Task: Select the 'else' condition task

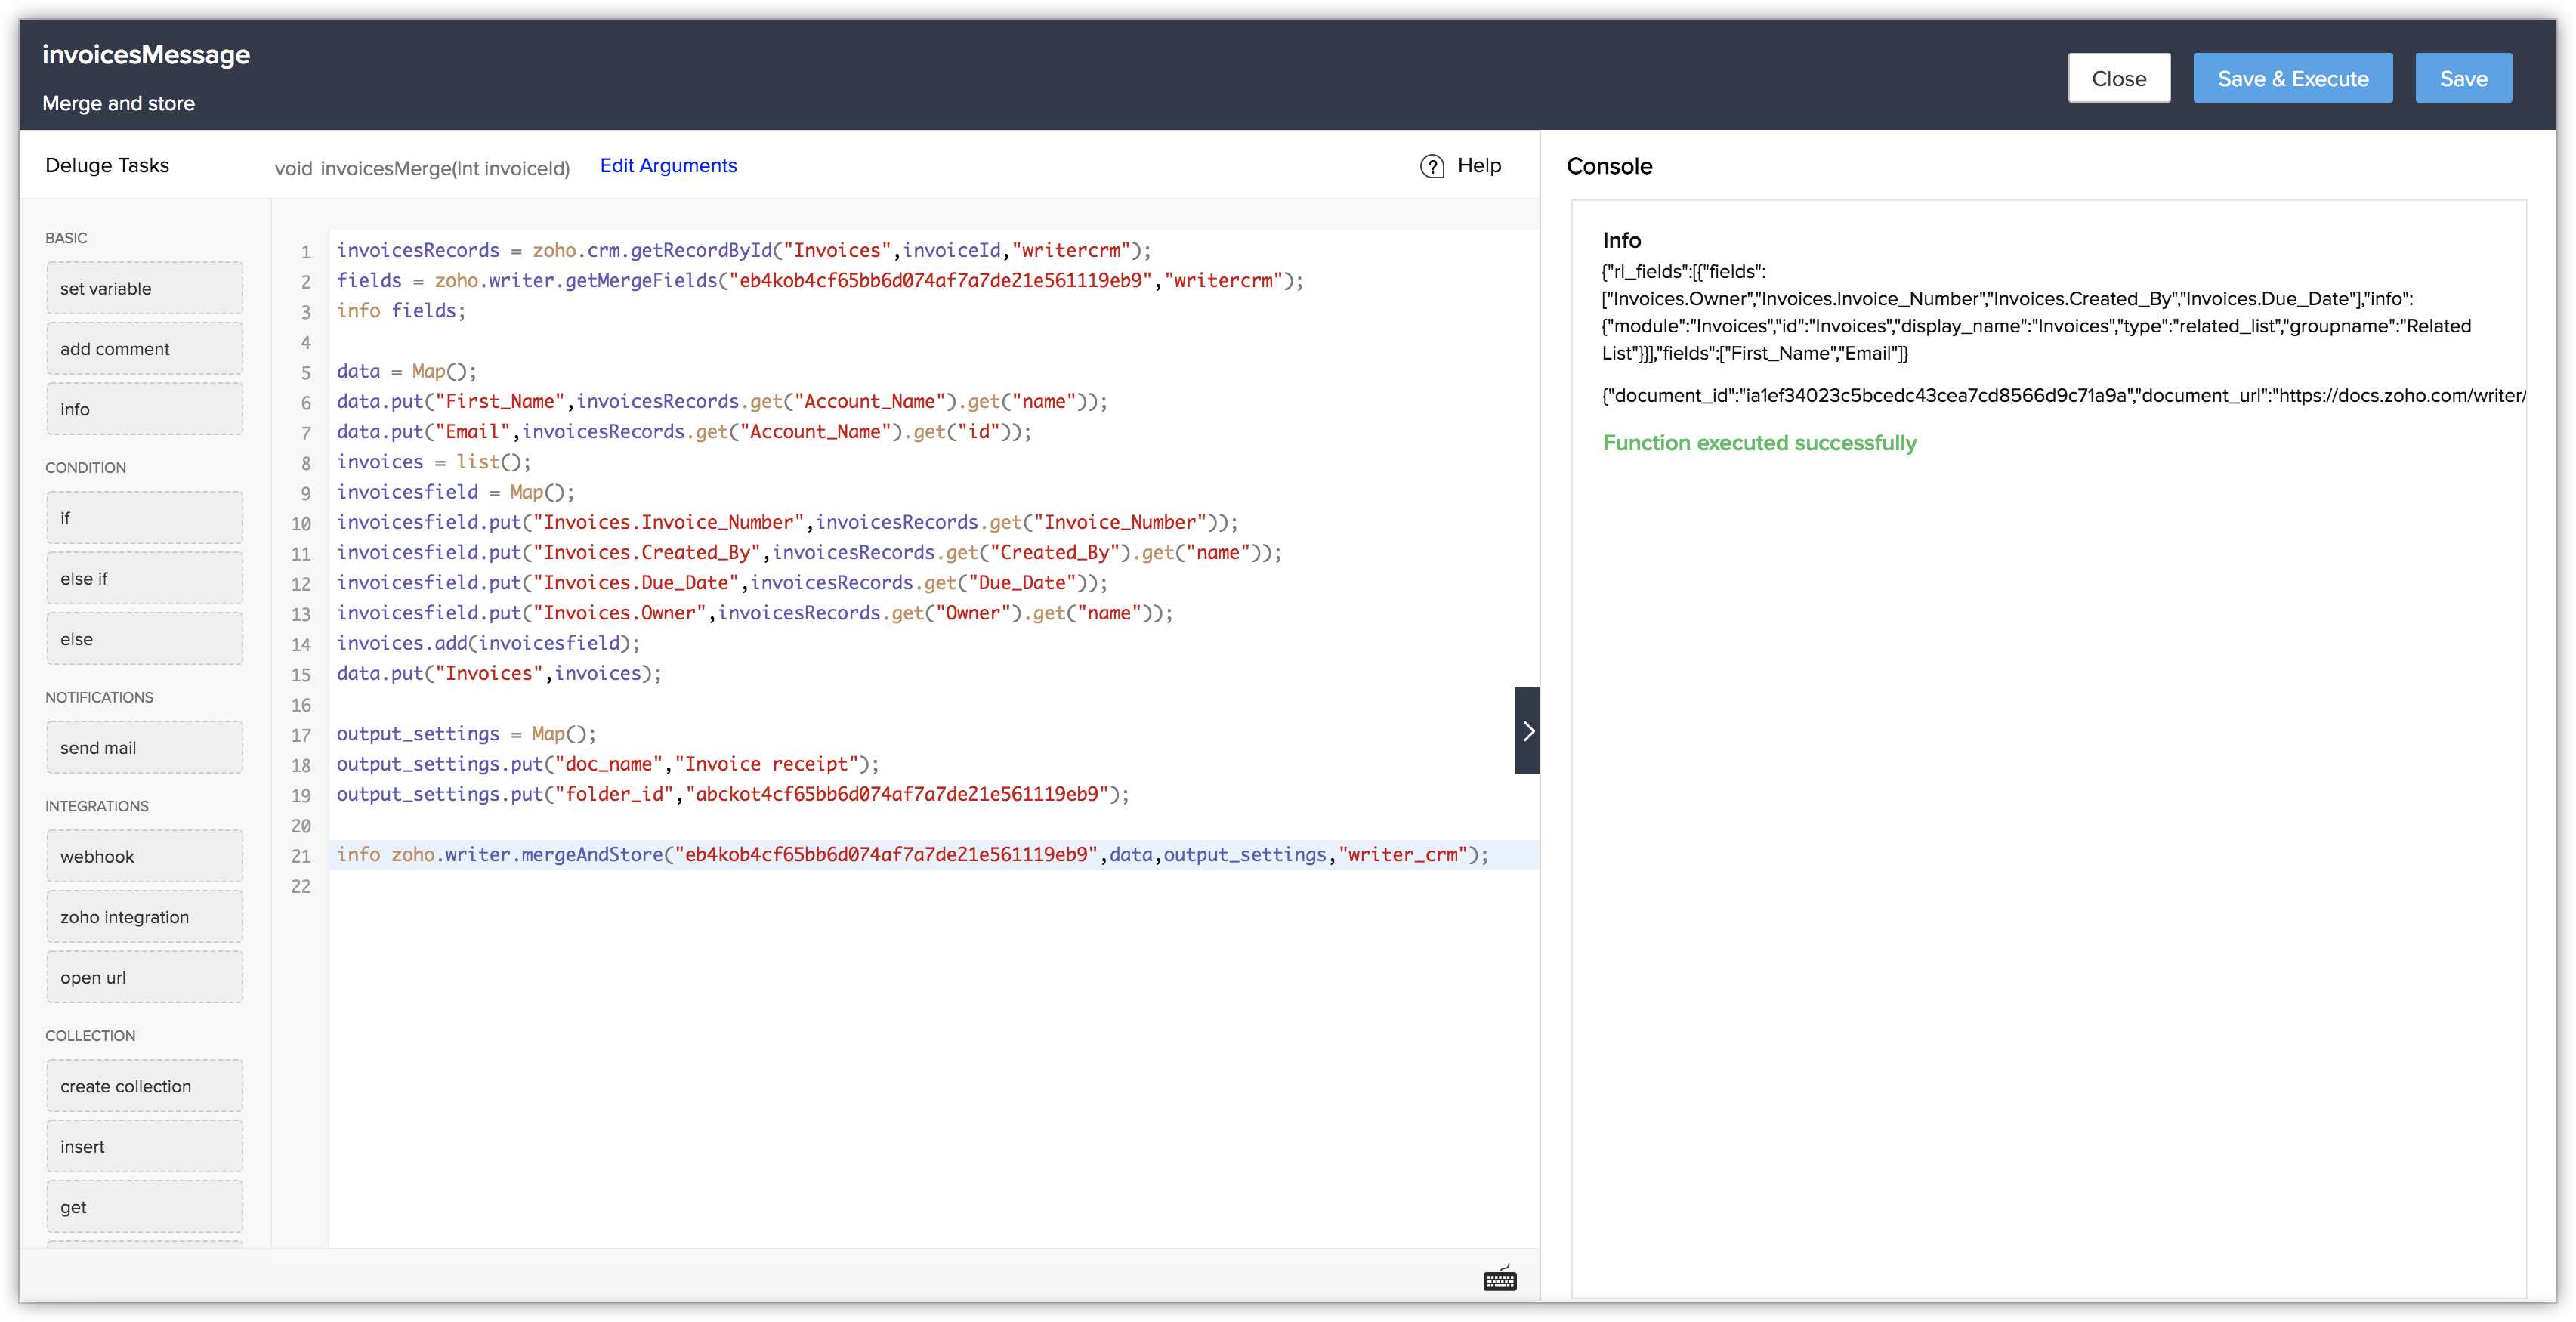Action: click(x=145, y=639)
